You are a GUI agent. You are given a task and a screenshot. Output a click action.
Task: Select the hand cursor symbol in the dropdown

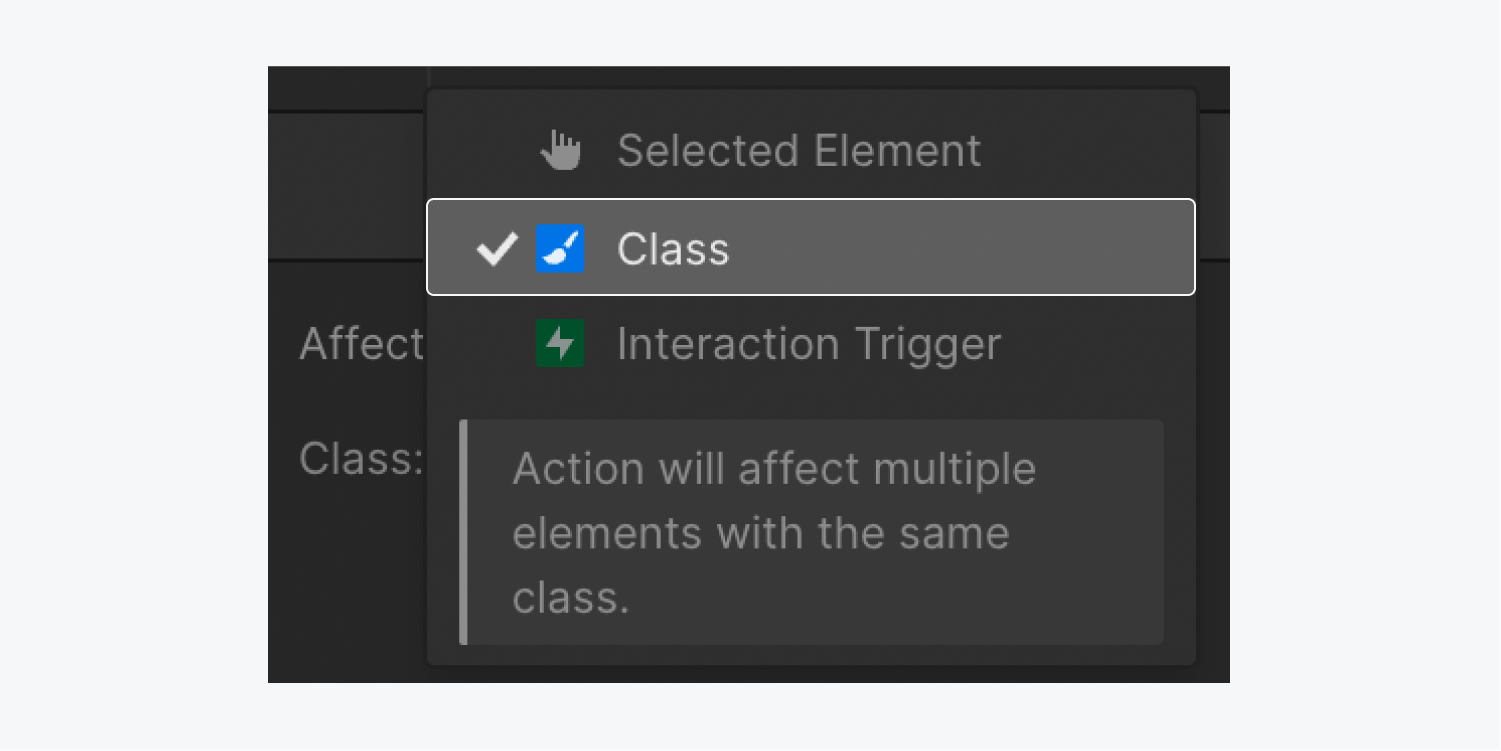(560, 150)
